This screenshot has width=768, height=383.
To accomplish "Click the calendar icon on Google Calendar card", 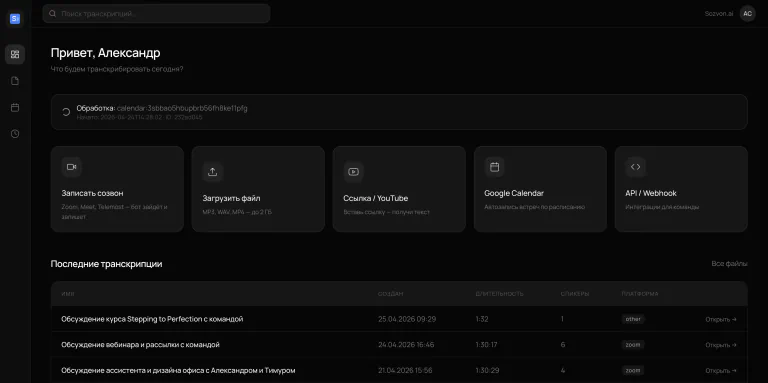I will click(x=495, y=167).
